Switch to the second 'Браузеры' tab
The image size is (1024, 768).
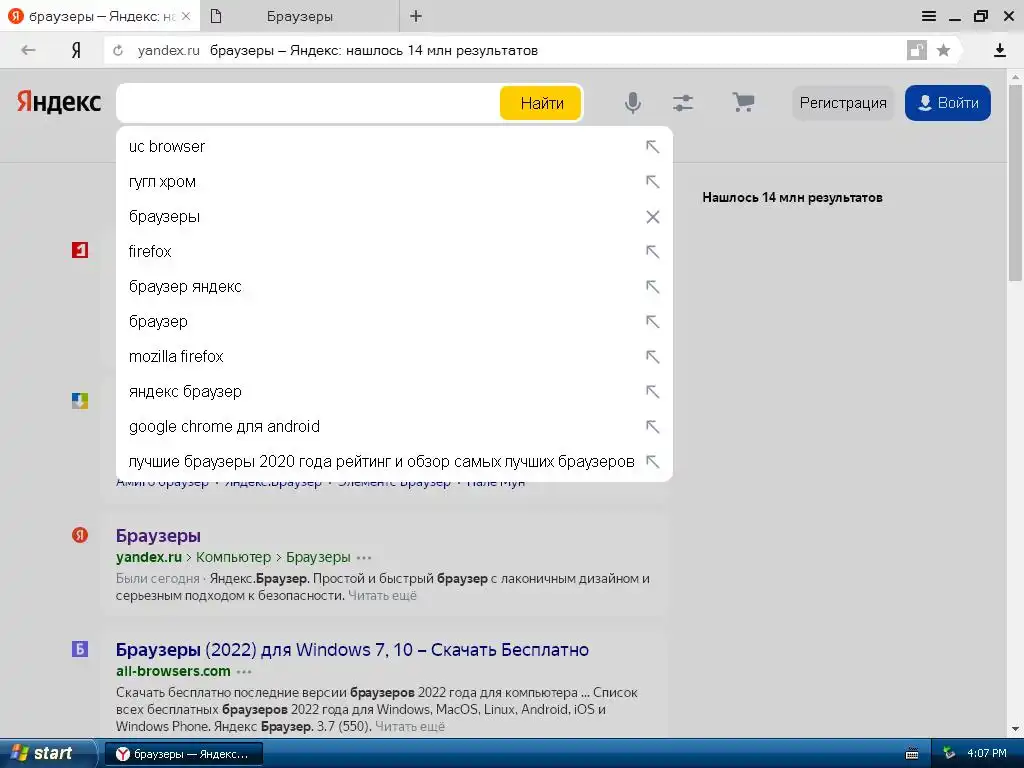[x=300, y=16]
